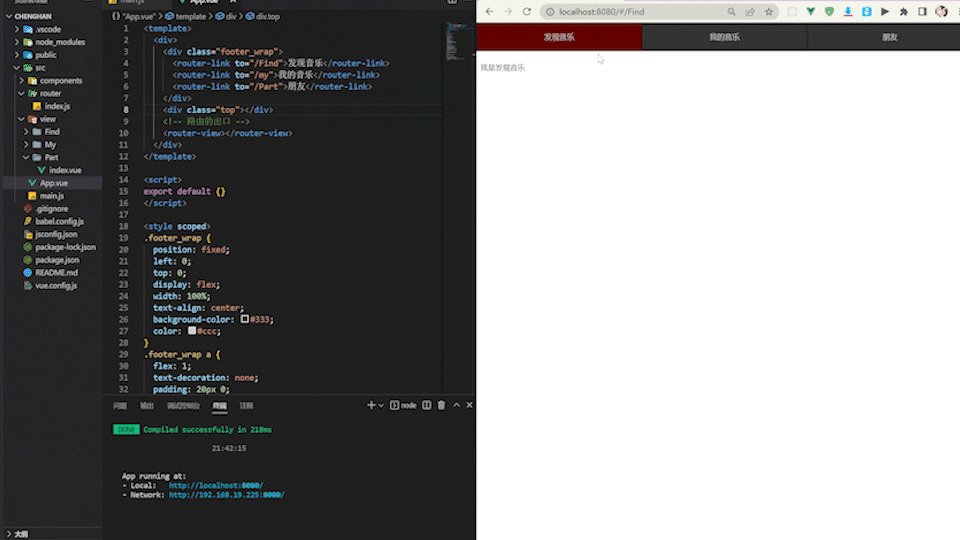
Task: Open the green shield extension
Action: 829,12
